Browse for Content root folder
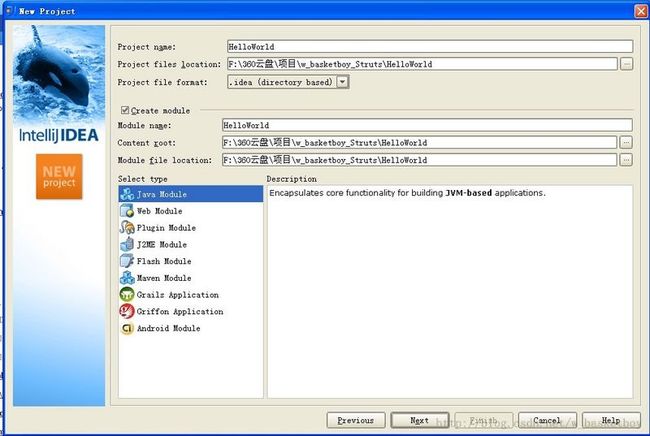 (626, 142)
